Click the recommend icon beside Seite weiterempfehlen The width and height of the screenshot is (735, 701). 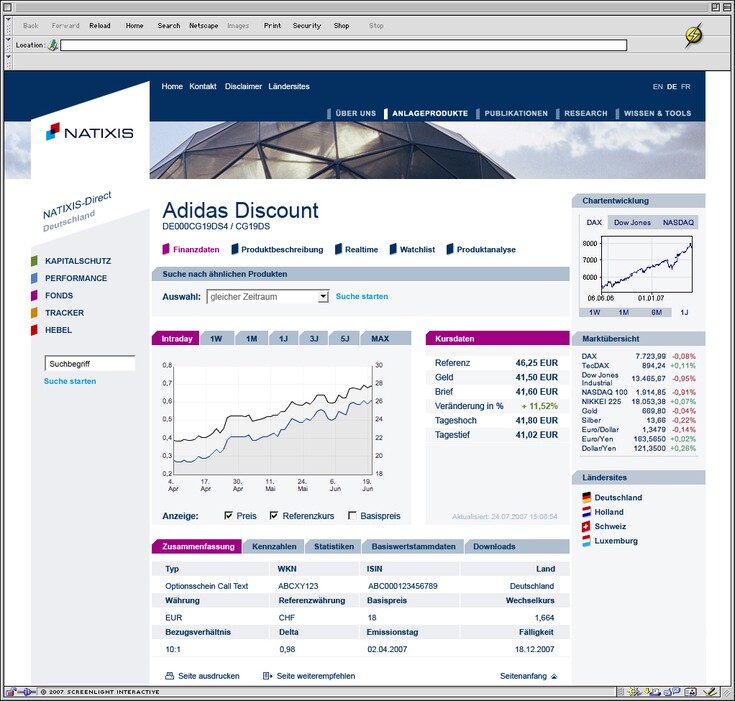point(267,676)
